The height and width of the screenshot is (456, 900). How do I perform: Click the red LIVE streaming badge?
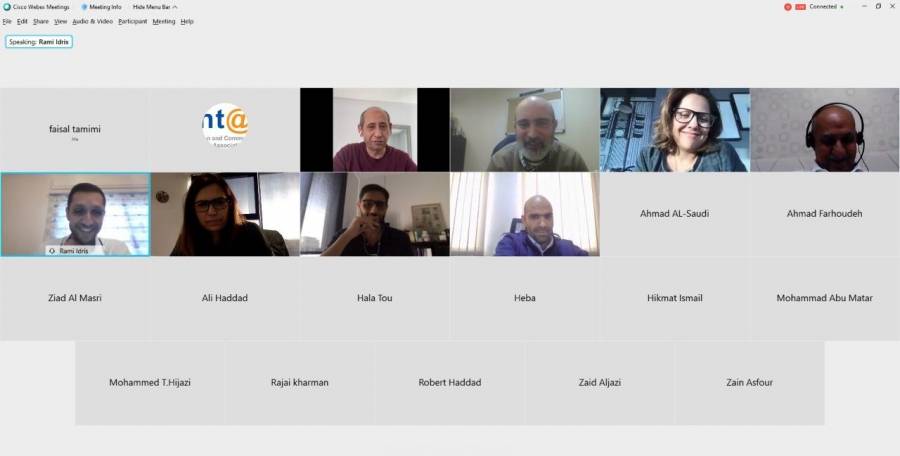(800, 7)
